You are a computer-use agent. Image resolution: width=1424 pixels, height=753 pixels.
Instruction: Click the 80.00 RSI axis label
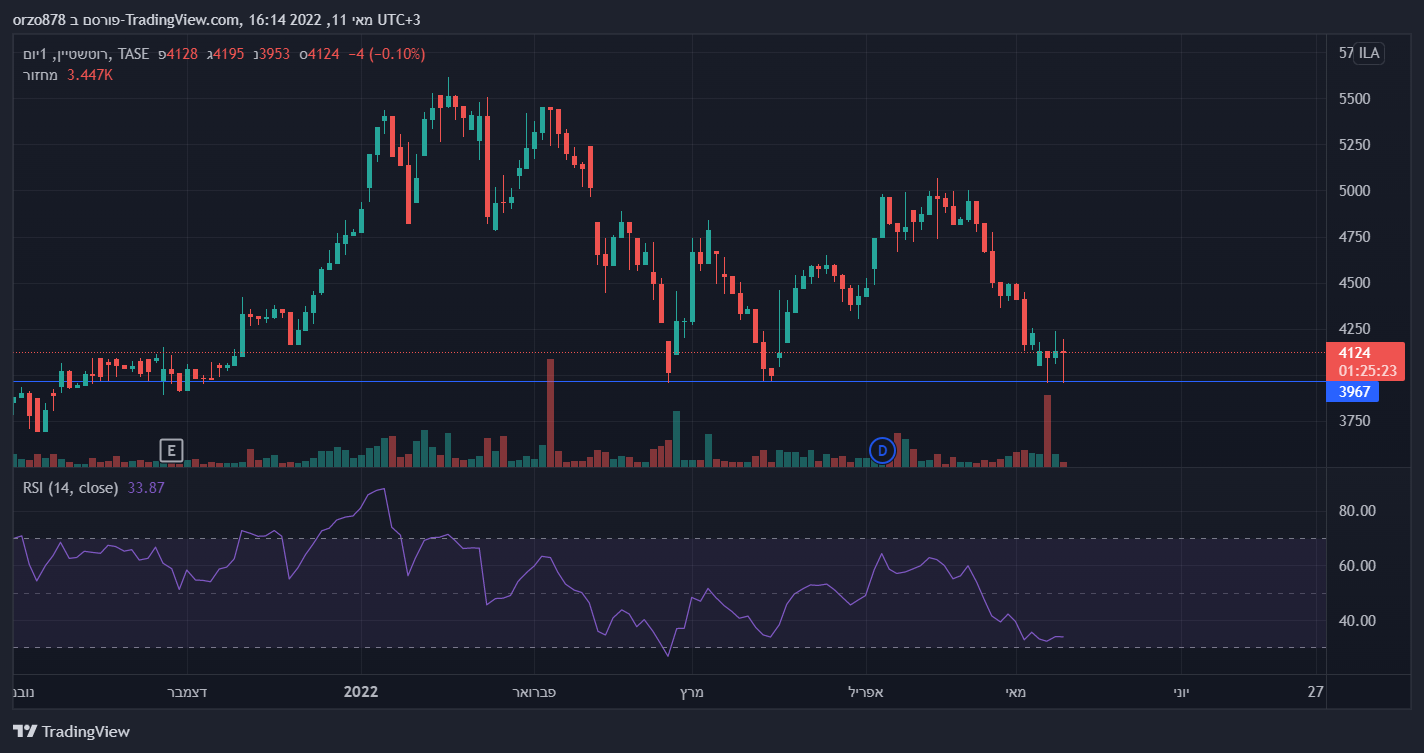[1357, 511]
